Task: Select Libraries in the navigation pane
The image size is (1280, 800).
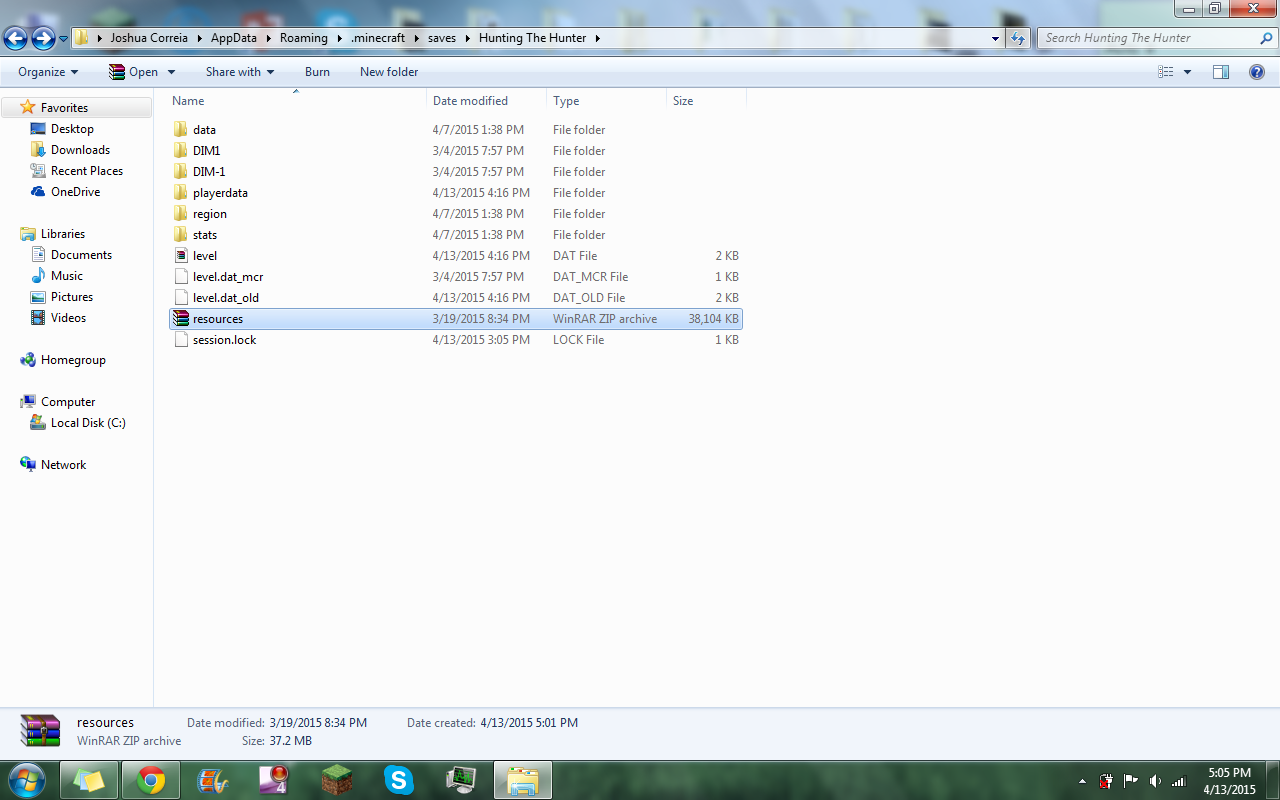Action: tap(63, 234)
